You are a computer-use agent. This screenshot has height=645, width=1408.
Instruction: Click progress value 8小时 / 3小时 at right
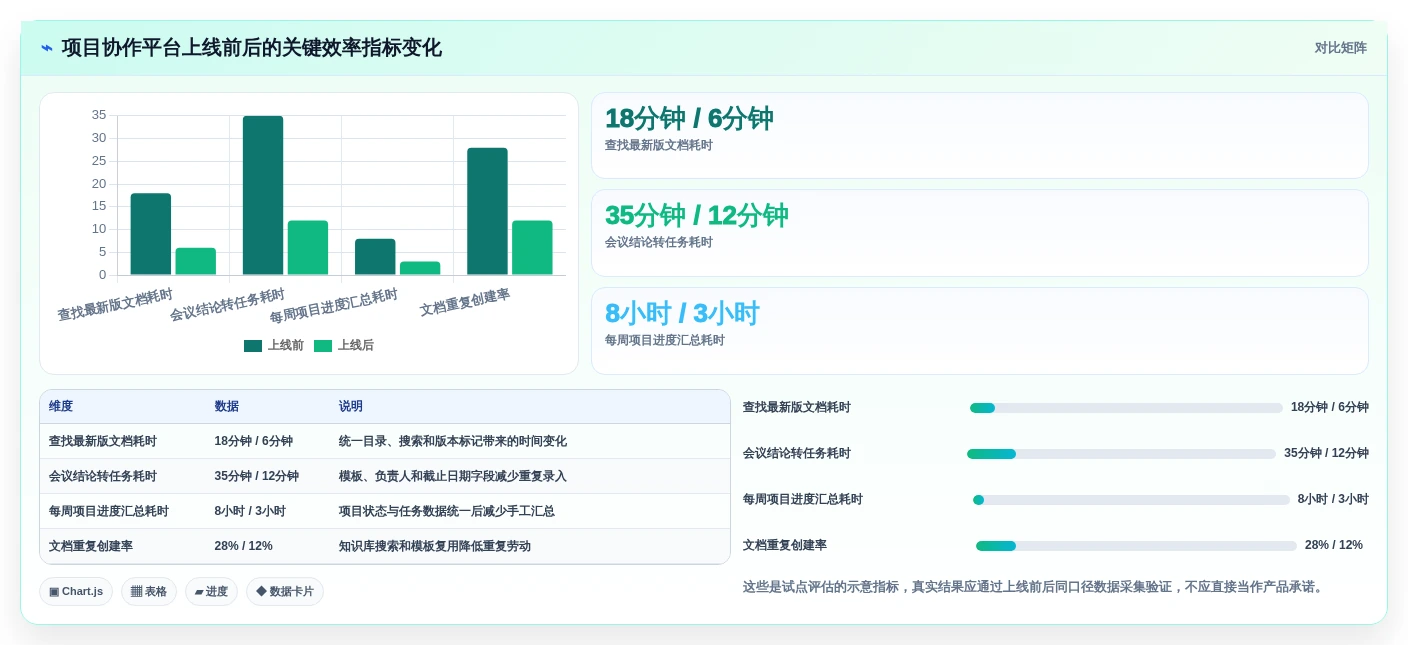coord(1333,500)
